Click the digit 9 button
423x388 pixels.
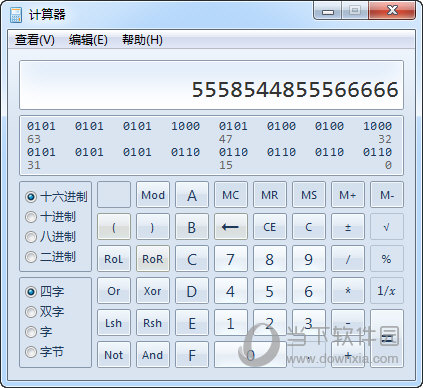point(309,259)
